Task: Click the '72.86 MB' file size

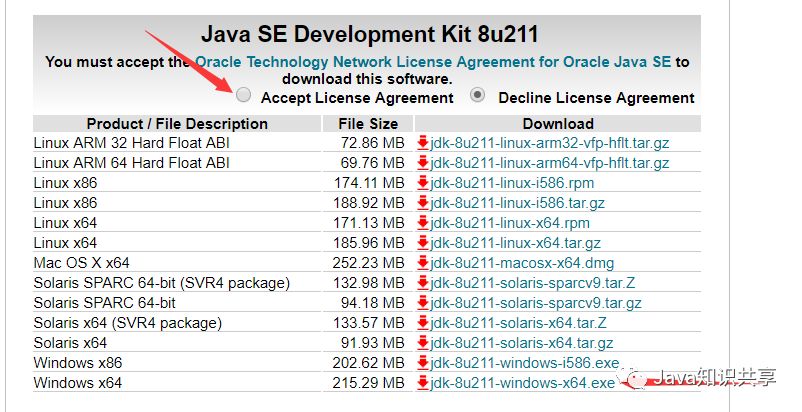Action: tap(372, 143)
